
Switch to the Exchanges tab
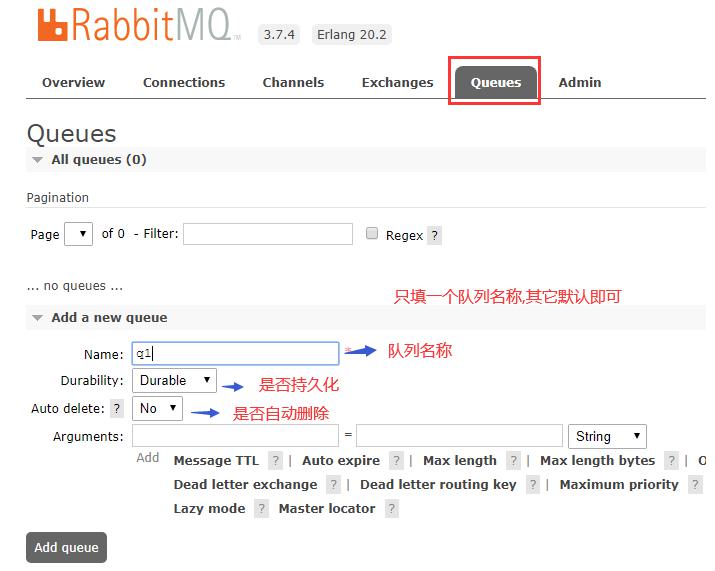398,83
